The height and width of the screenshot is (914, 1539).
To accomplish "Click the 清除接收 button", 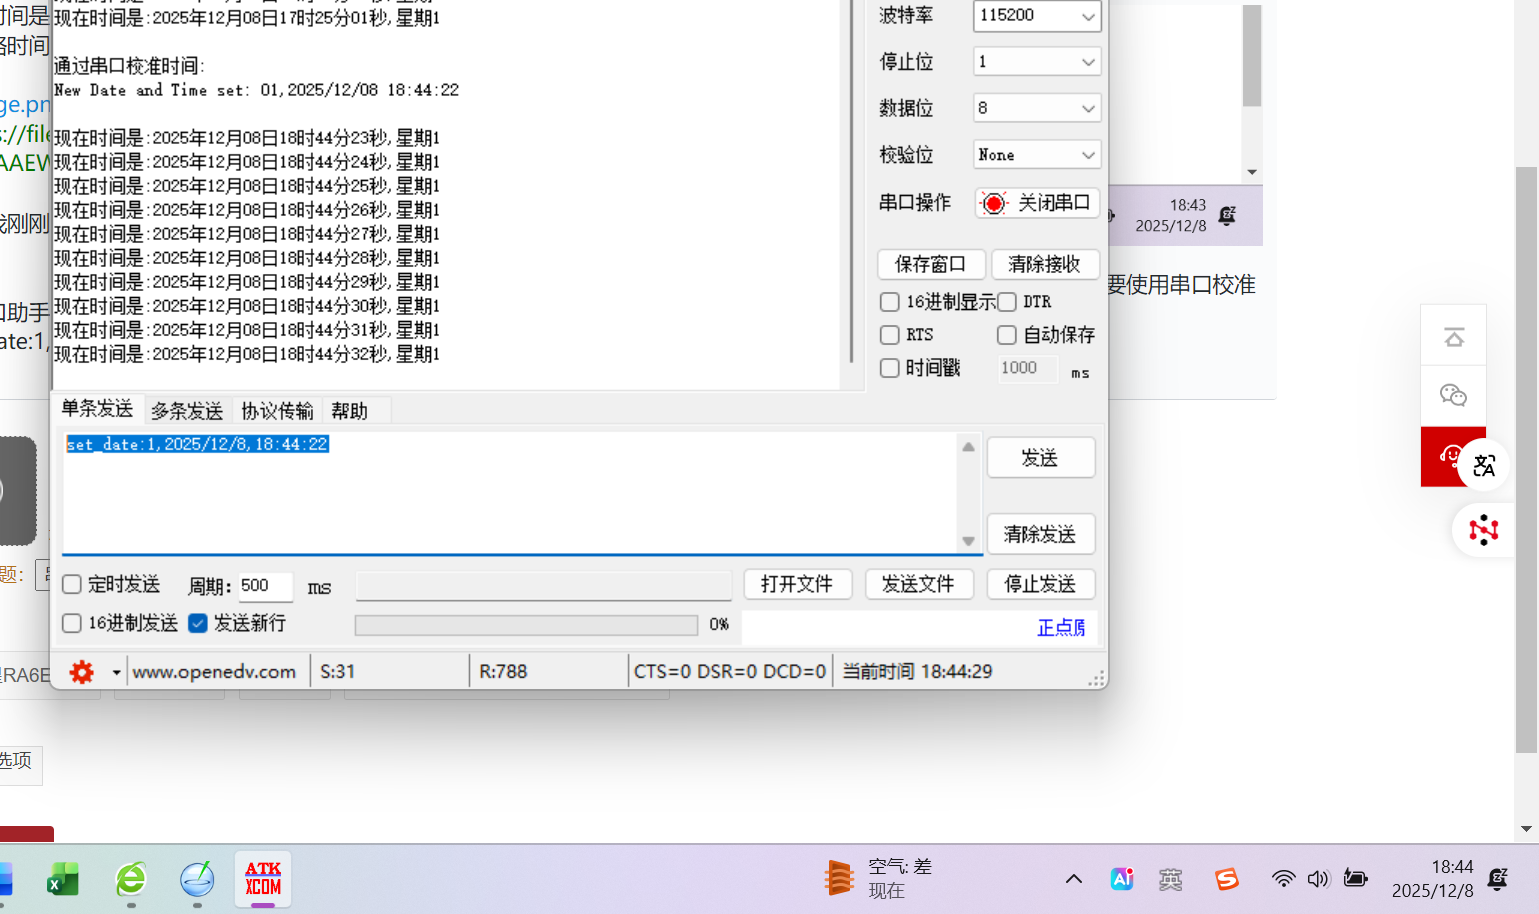I will coord(1045,264).
